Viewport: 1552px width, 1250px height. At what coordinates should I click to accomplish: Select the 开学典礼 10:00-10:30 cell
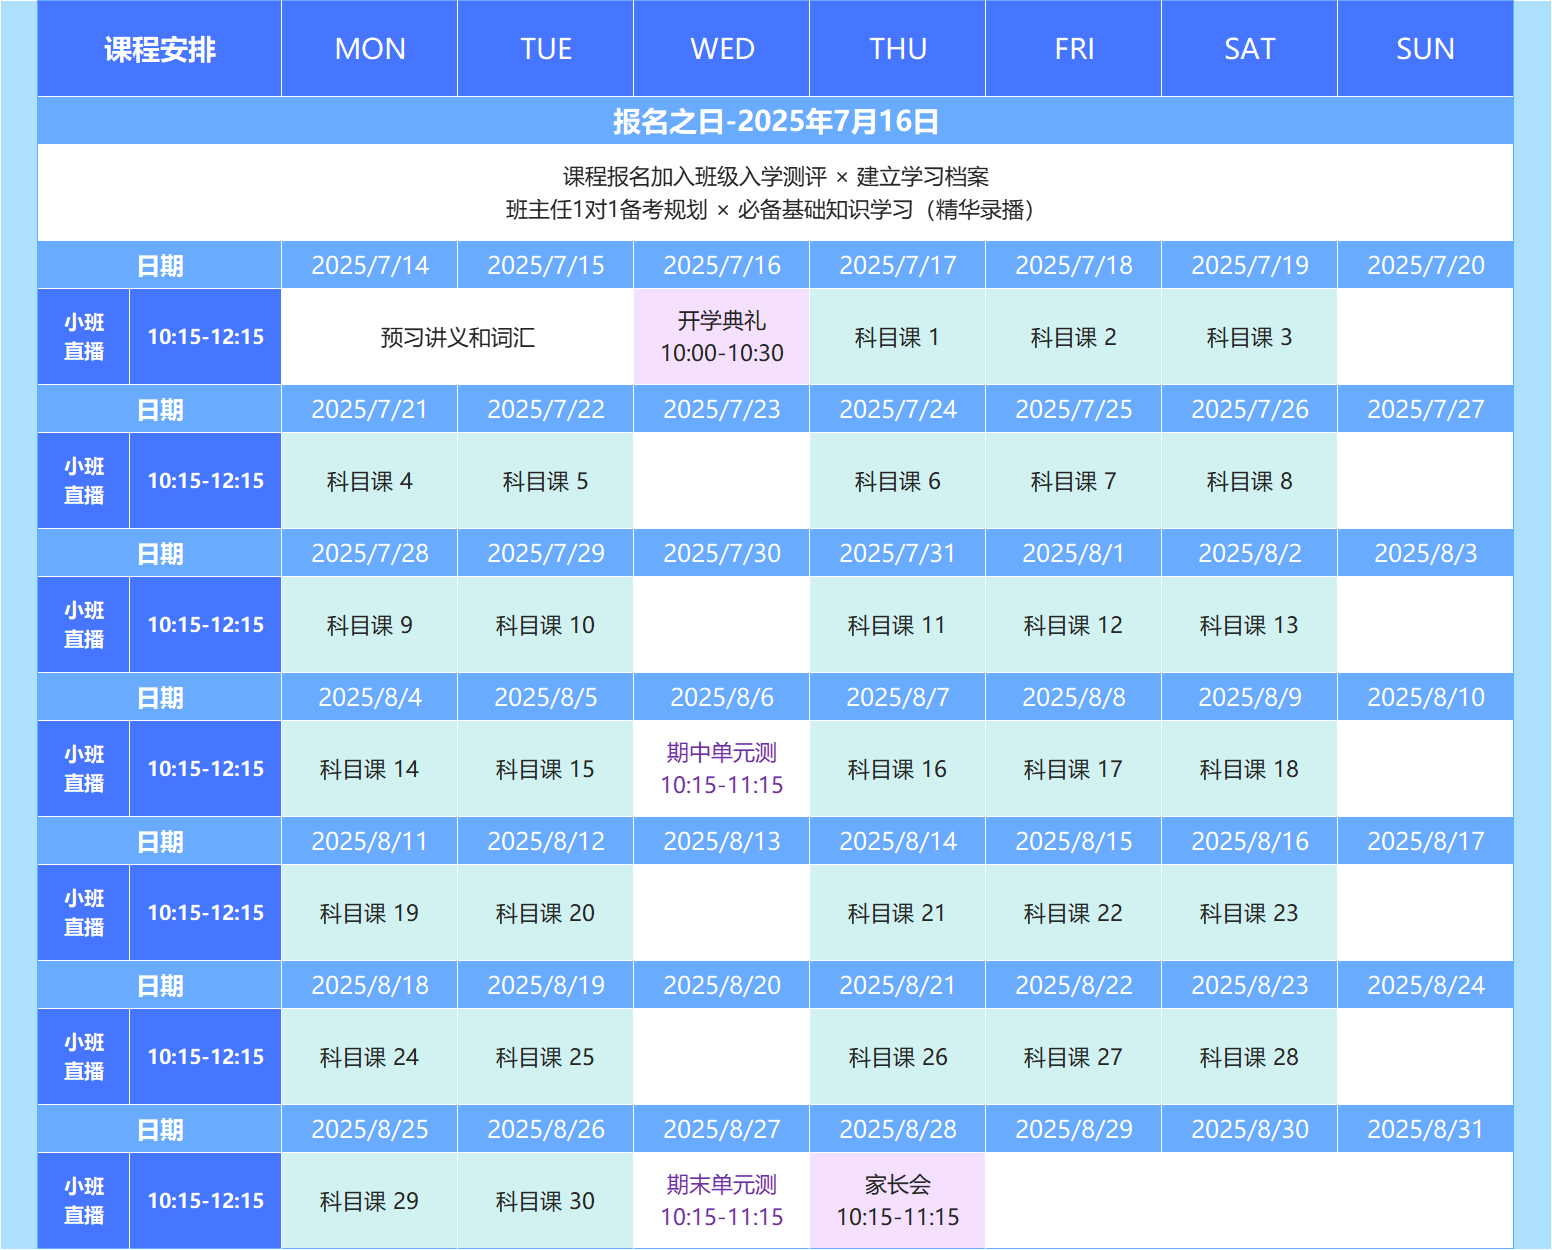click(721, 337)
